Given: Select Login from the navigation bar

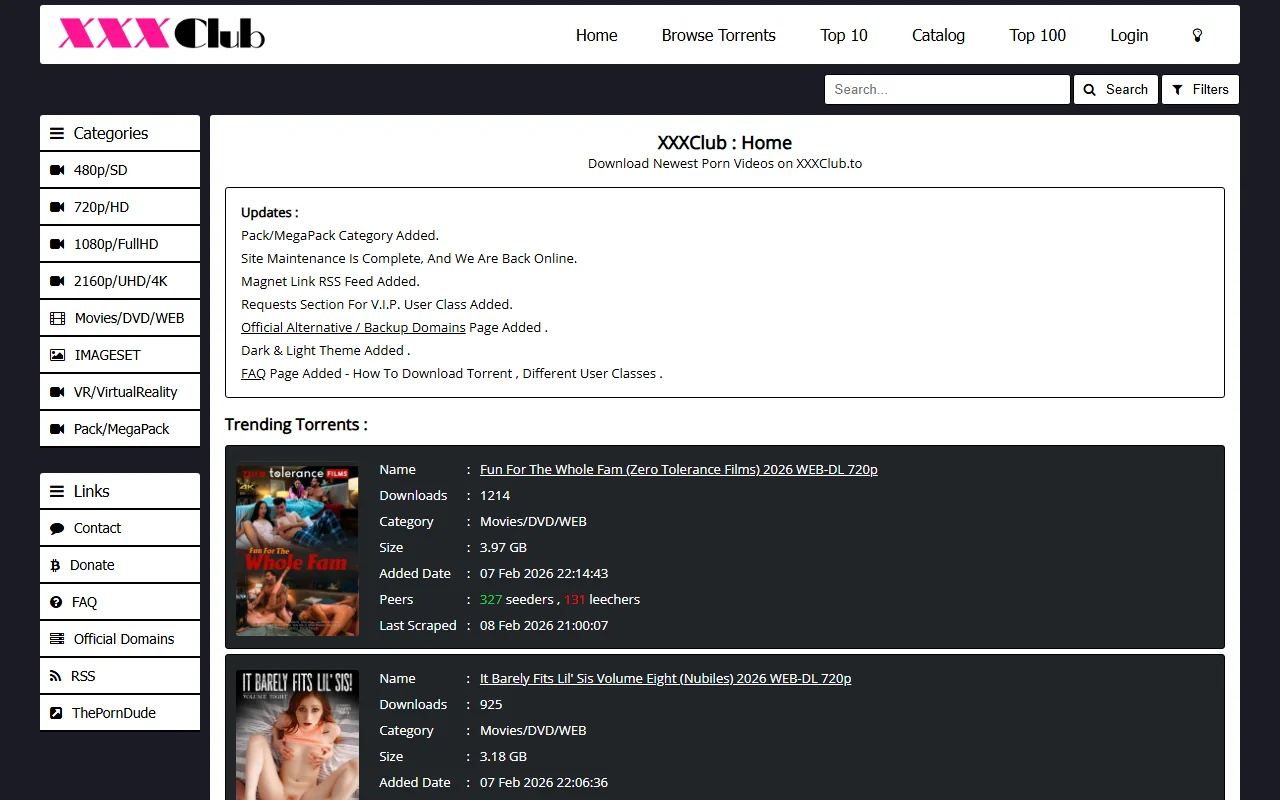Looking at the screenshot, I should [1129, 35].
